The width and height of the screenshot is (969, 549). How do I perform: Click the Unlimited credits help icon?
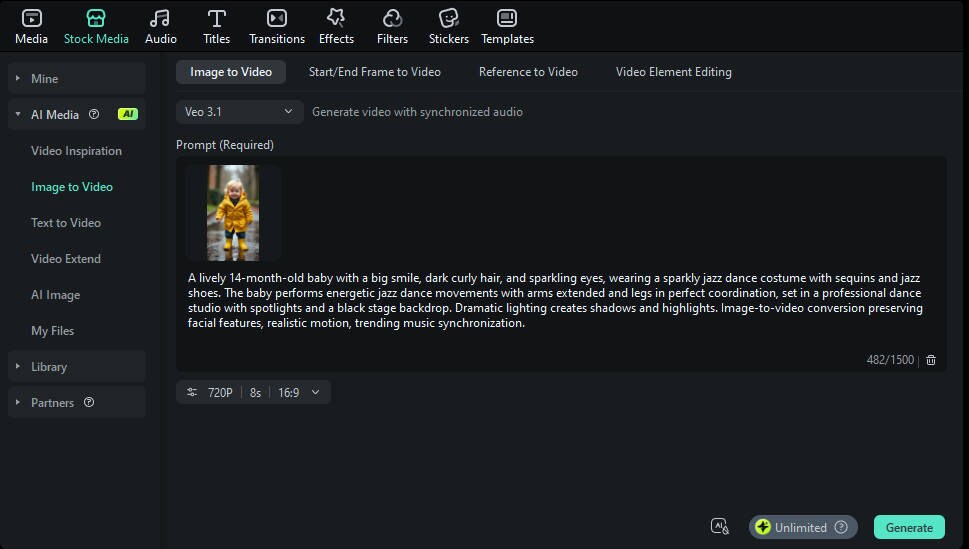click(x=840, y=527)
